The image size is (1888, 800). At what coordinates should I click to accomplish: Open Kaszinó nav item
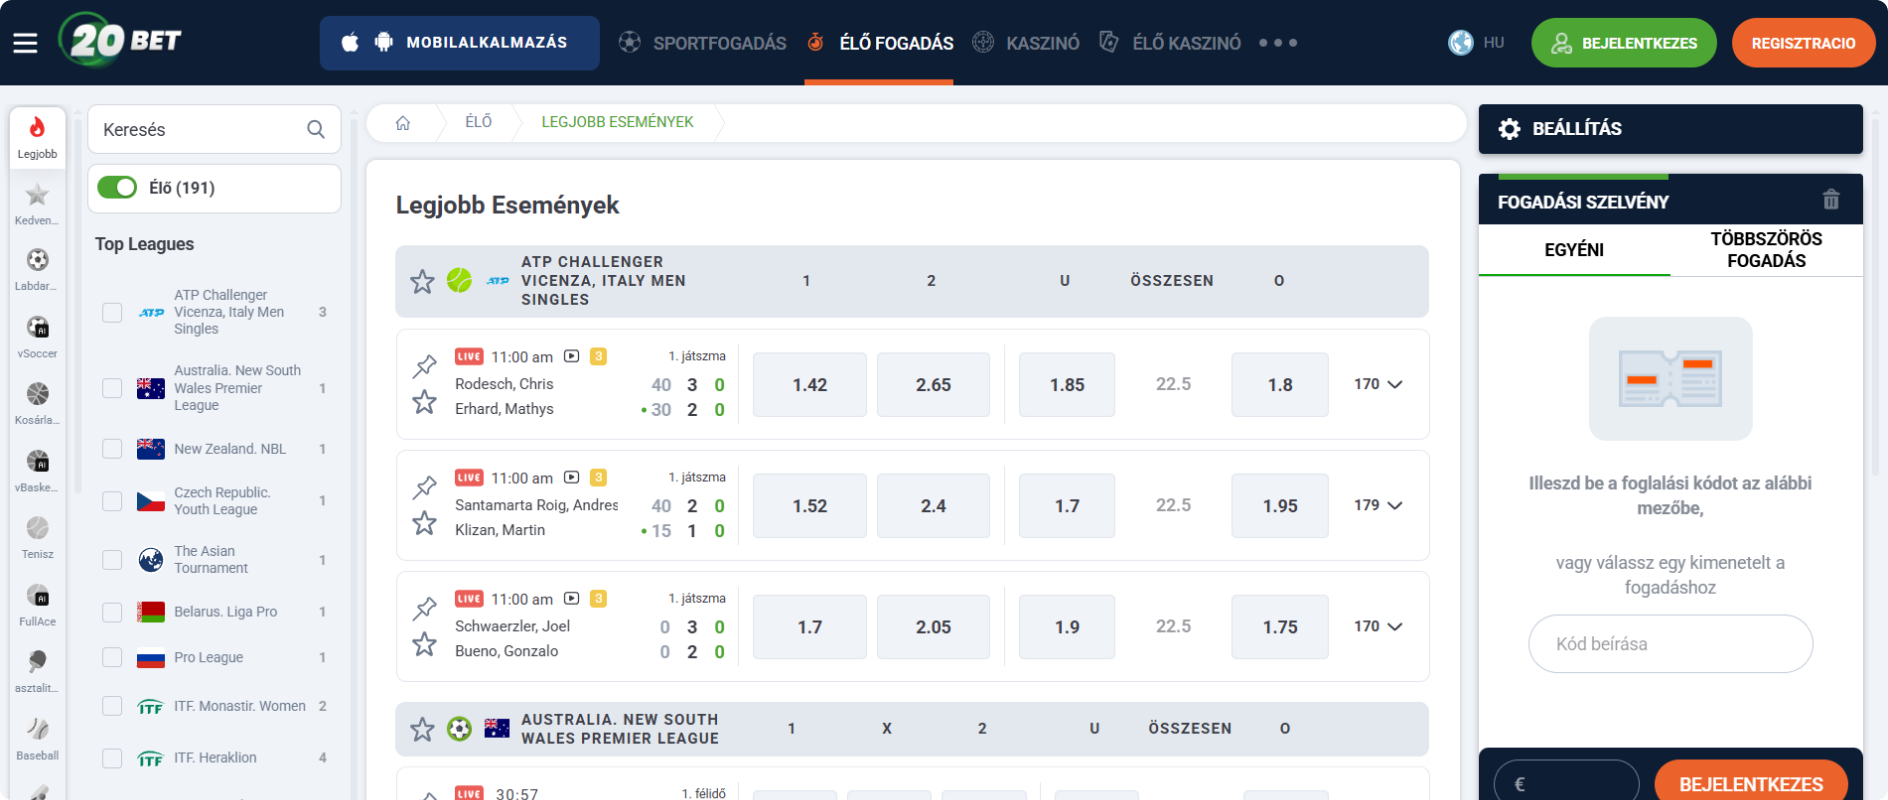(1026, 43)
